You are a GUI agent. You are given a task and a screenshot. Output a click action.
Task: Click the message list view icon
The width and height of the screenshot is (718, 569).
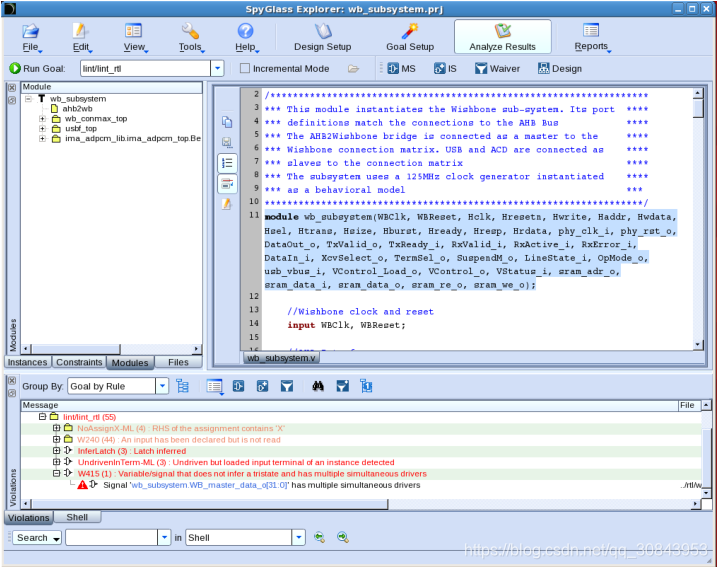(214, 386)
